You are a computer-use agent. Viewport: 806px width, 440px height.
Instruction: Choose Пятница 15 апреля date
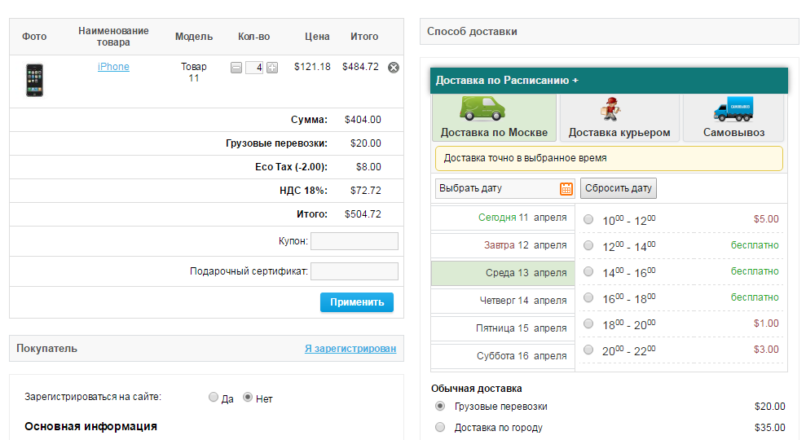[x=502, y=328]
